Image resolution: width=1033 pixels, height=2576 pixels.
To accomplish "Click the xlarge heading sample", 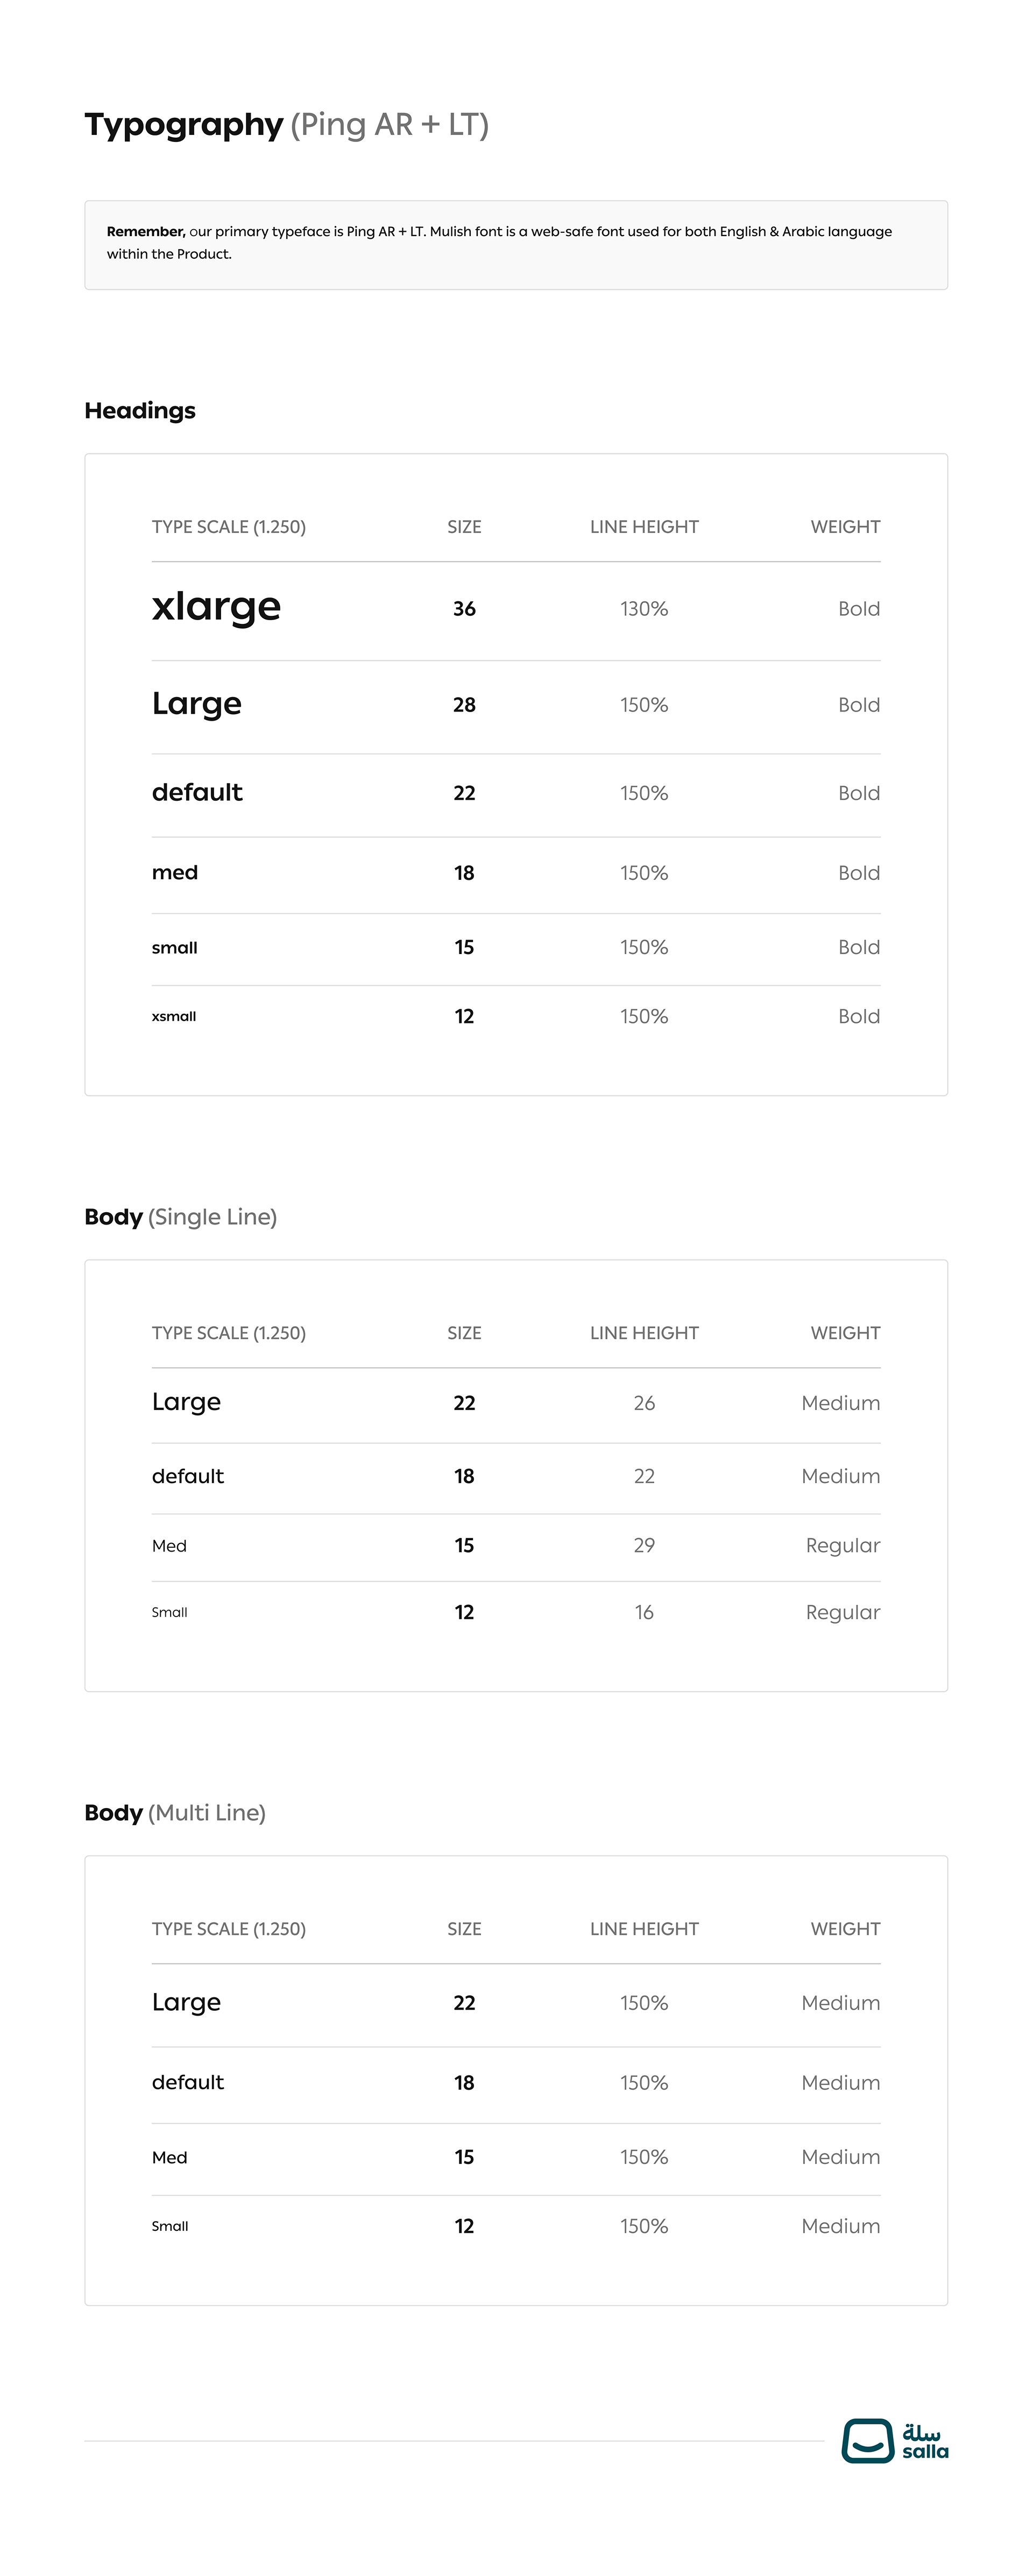I will [x=216, y=607].
